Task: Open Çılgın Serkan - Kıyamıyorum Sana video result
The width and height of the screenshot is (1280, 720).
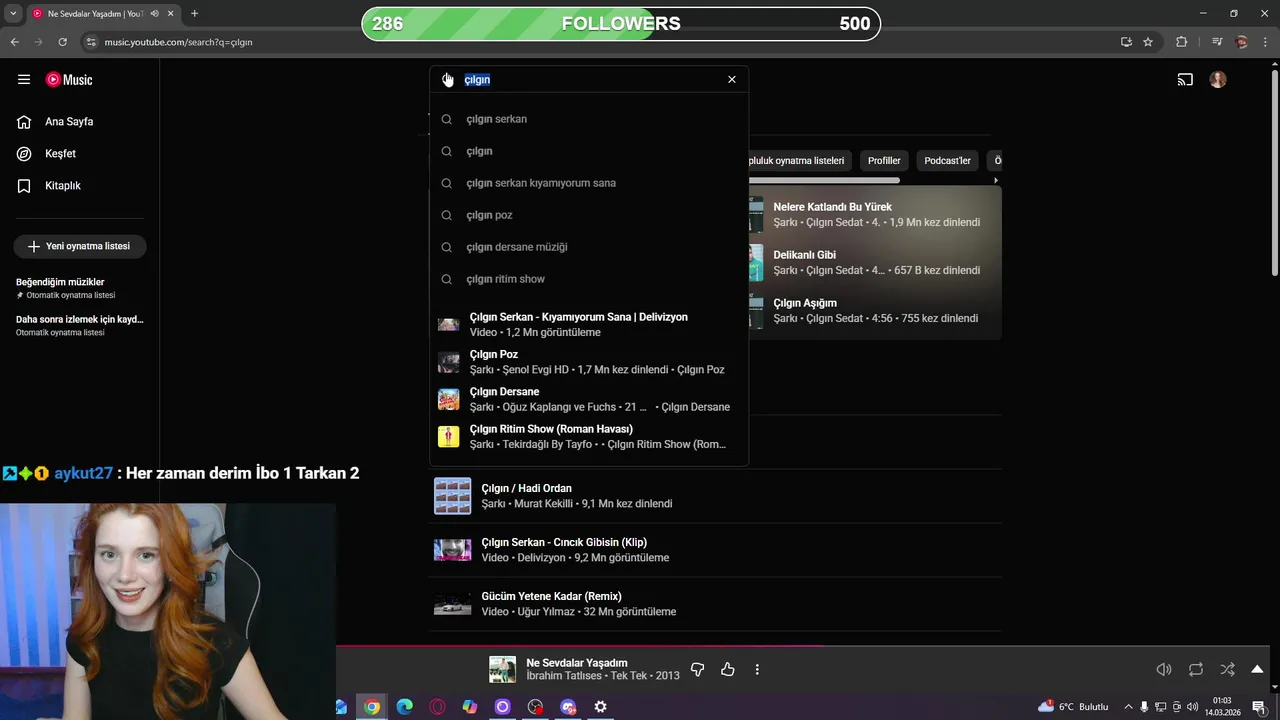Action: coord(589,324)
